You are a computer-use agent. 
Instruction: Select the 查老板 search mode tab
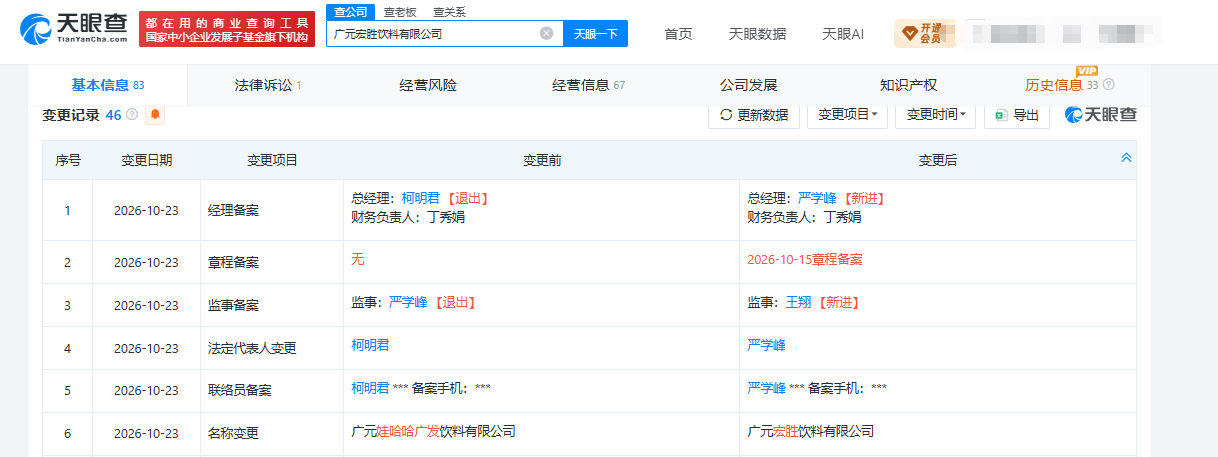(x=400, y=12)
